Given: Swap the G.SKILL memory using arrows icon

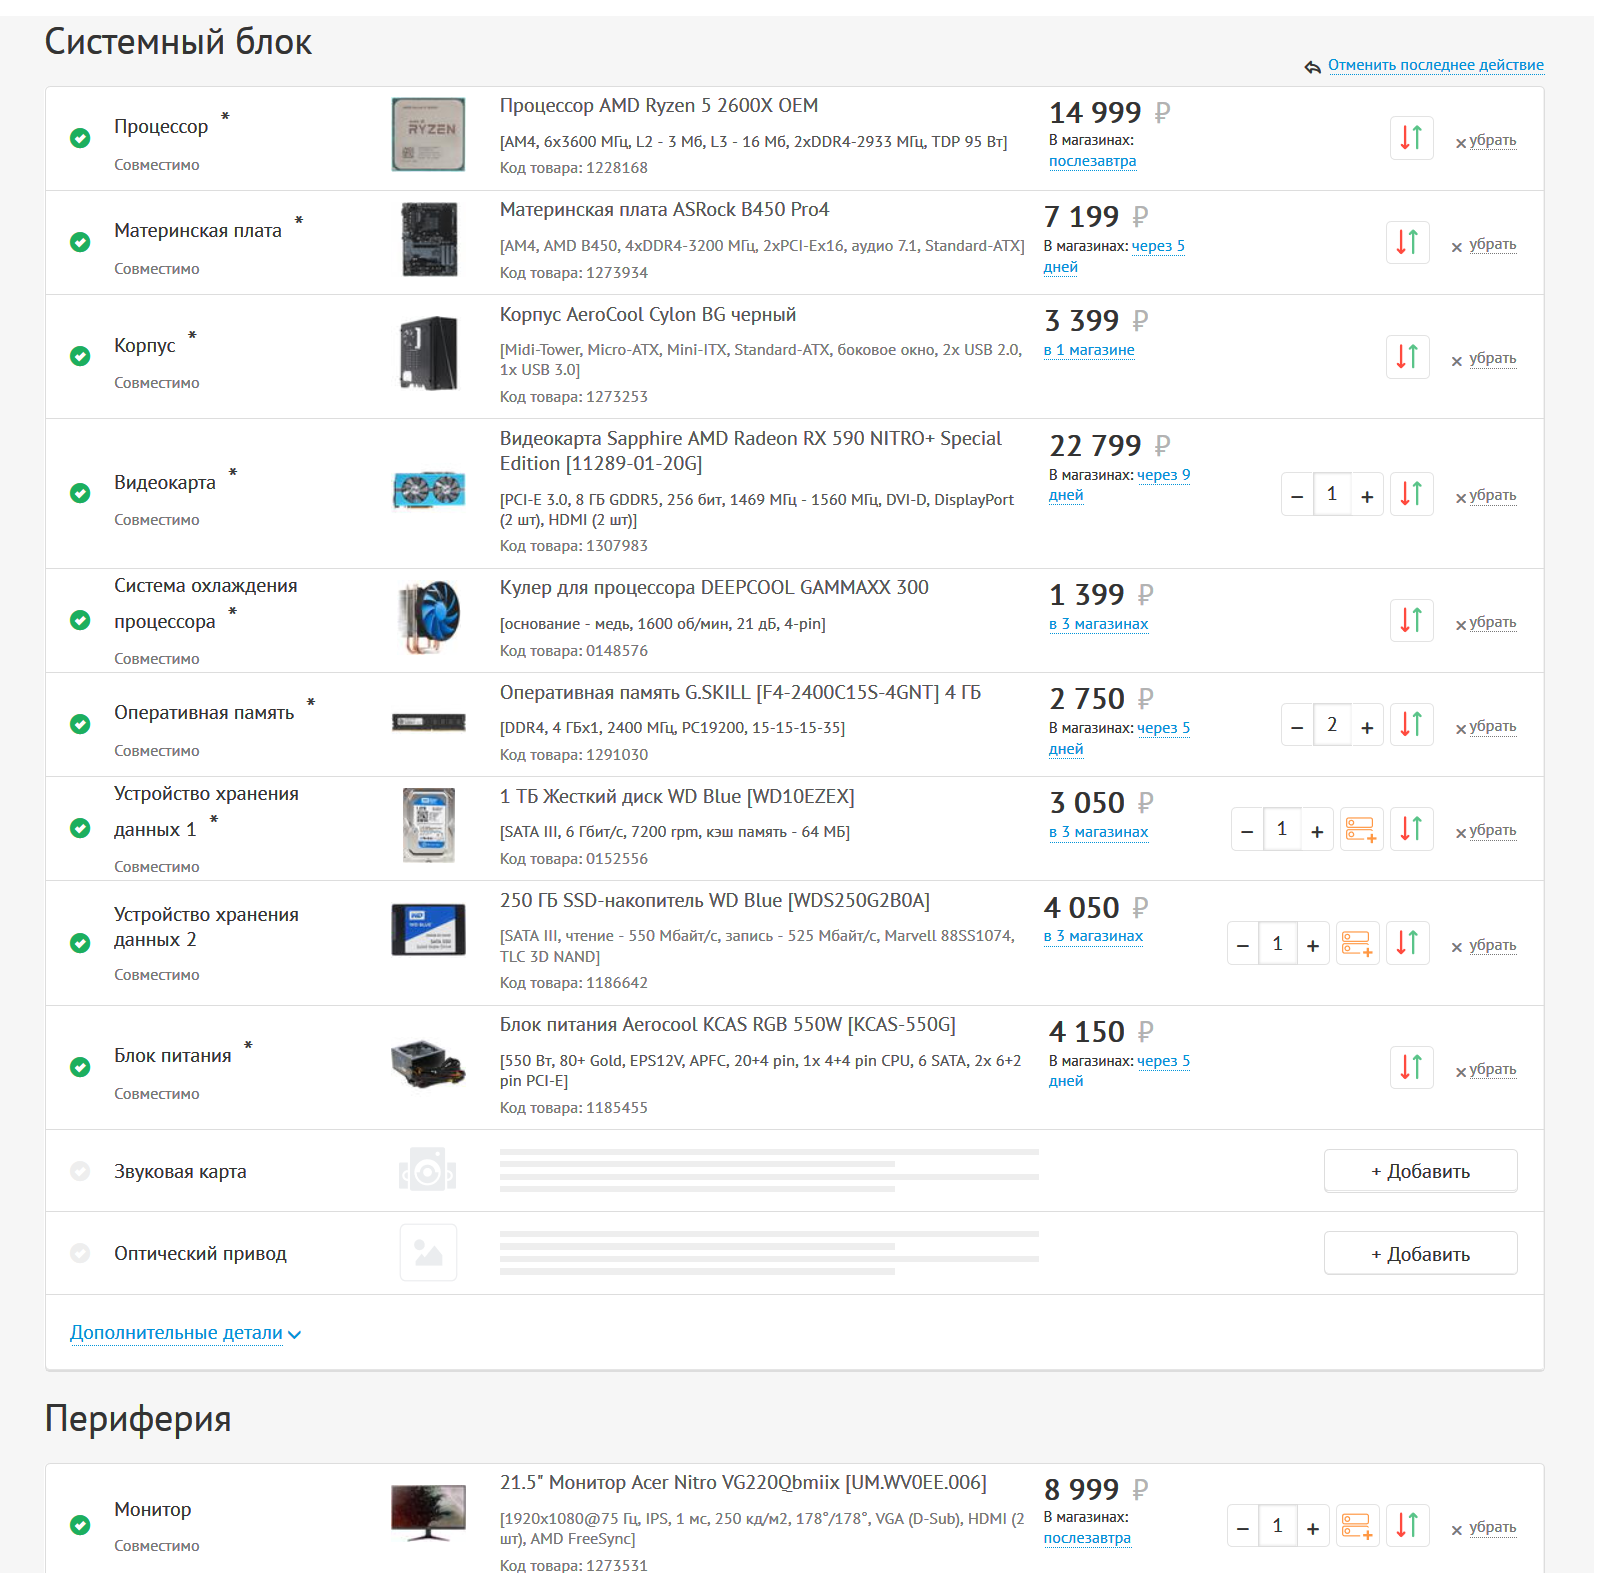Looking at the screenshot, I should 1411,725.
